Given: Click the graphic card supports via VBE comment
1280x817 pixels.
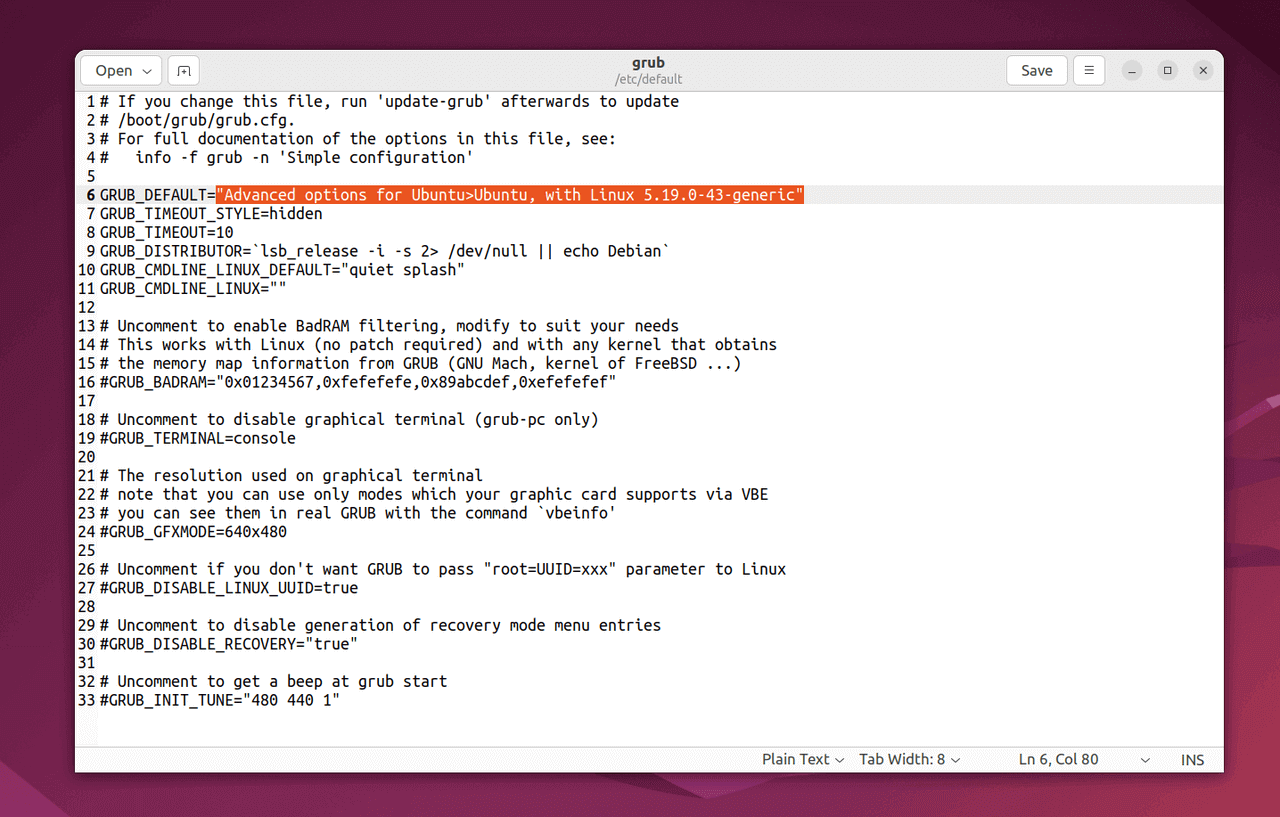Looking at the screenshot, I should click(434, 494).
